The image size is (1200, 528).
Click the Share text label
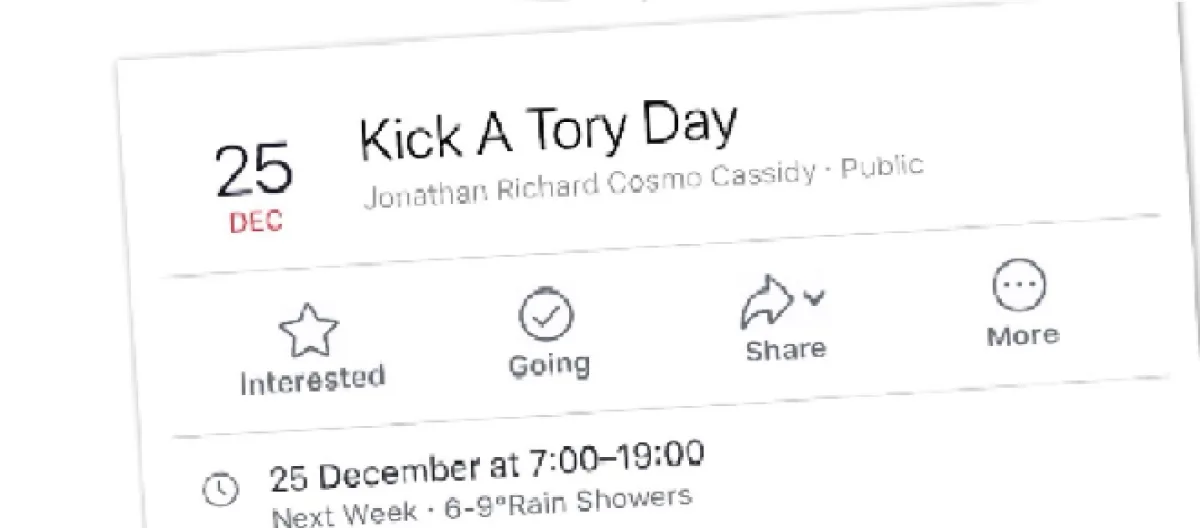tap(786, 350)
